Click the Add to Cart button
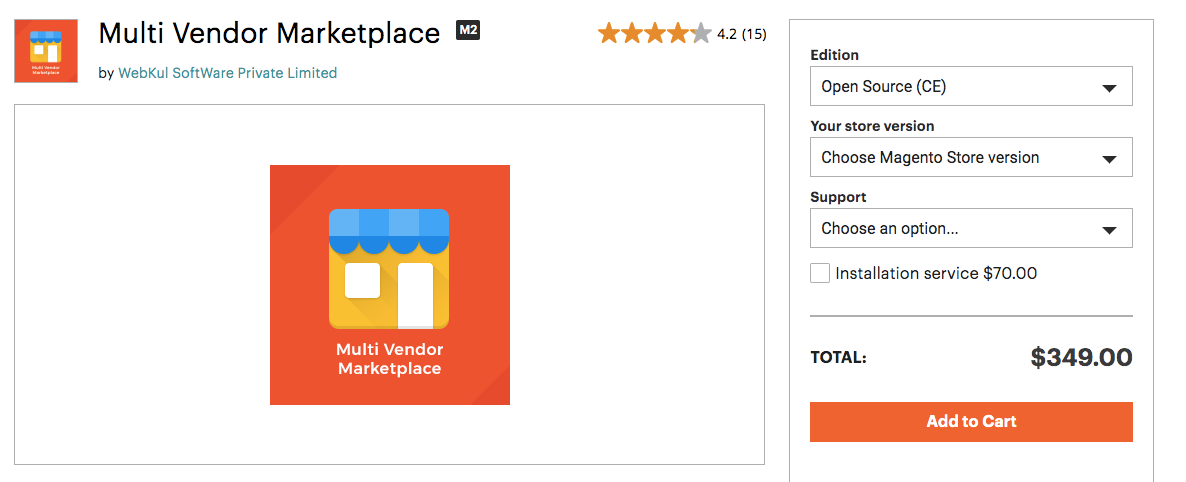Screen dimensions: 1186x482 point(971,421)
